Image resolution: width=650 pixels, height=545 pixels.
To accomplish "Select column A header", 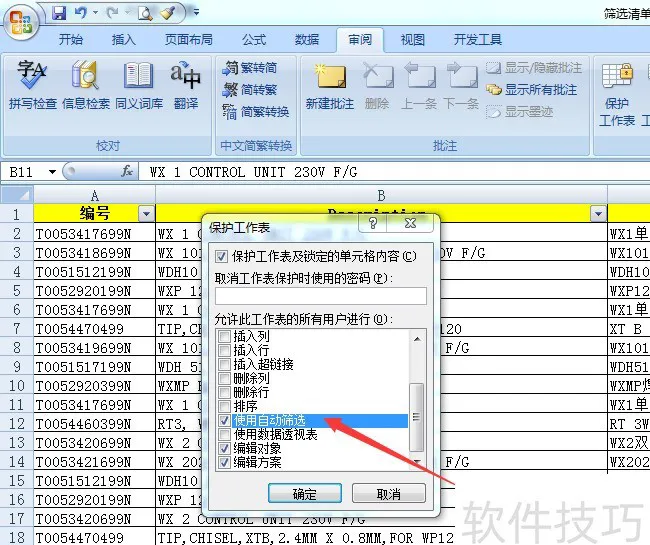I will (95, 195).
